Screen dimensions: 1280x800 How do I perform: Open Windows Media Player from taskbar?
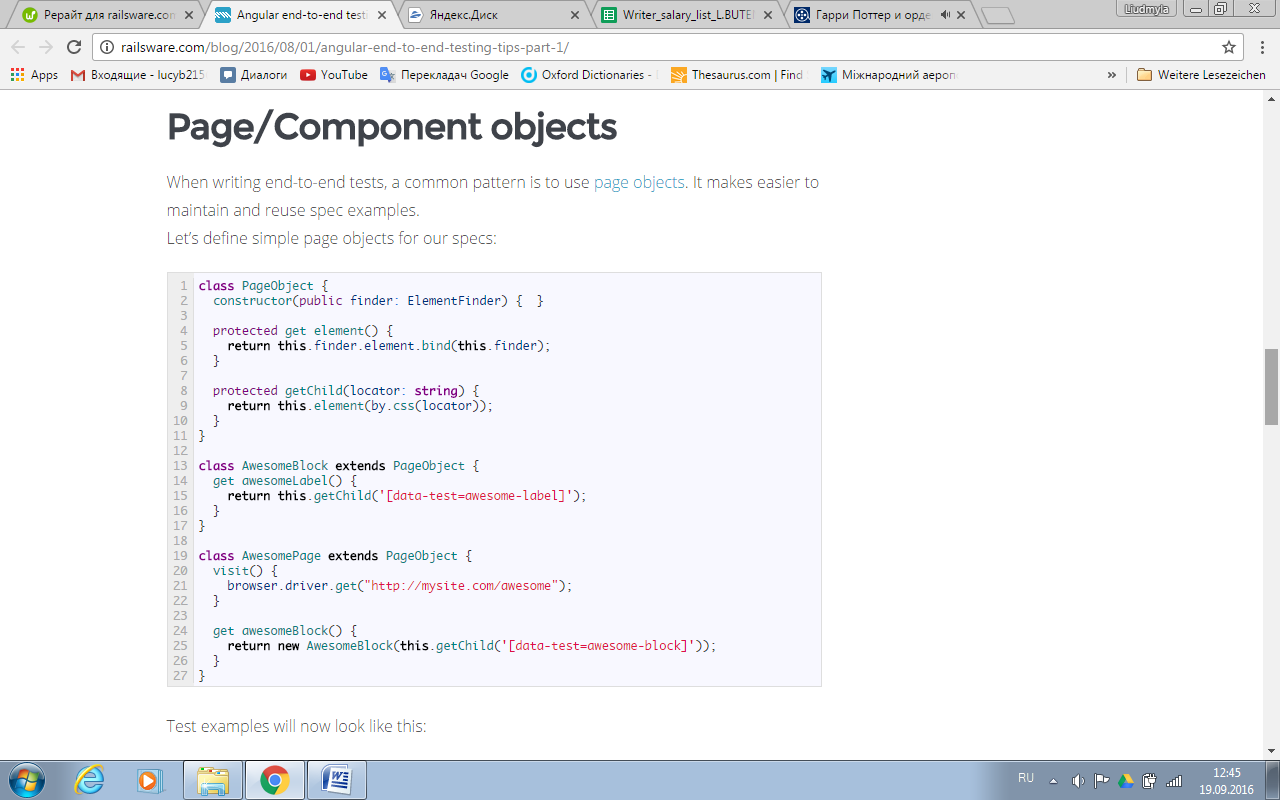pyautogui.click(x=150, y=780)
